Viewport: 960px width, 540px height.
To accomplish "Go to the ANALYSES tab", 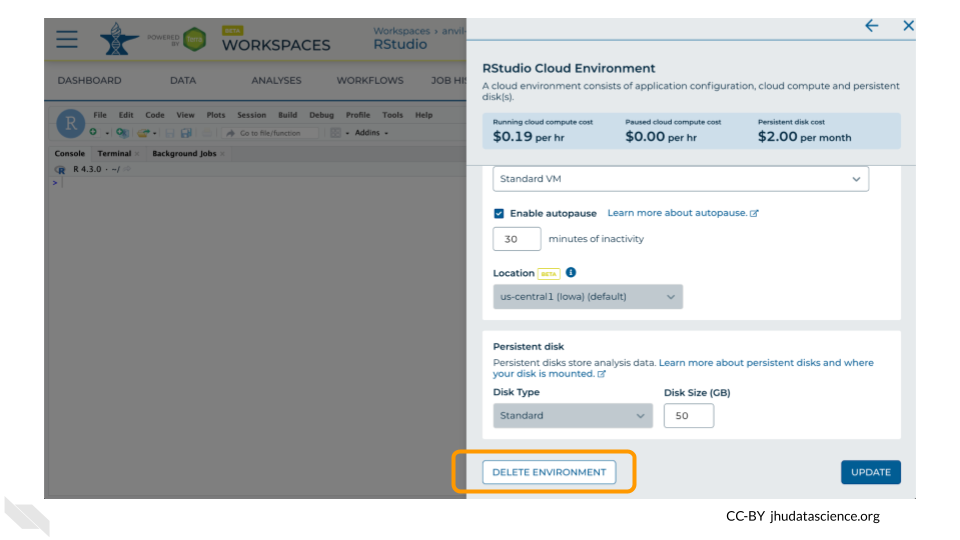I will point(276,80).
